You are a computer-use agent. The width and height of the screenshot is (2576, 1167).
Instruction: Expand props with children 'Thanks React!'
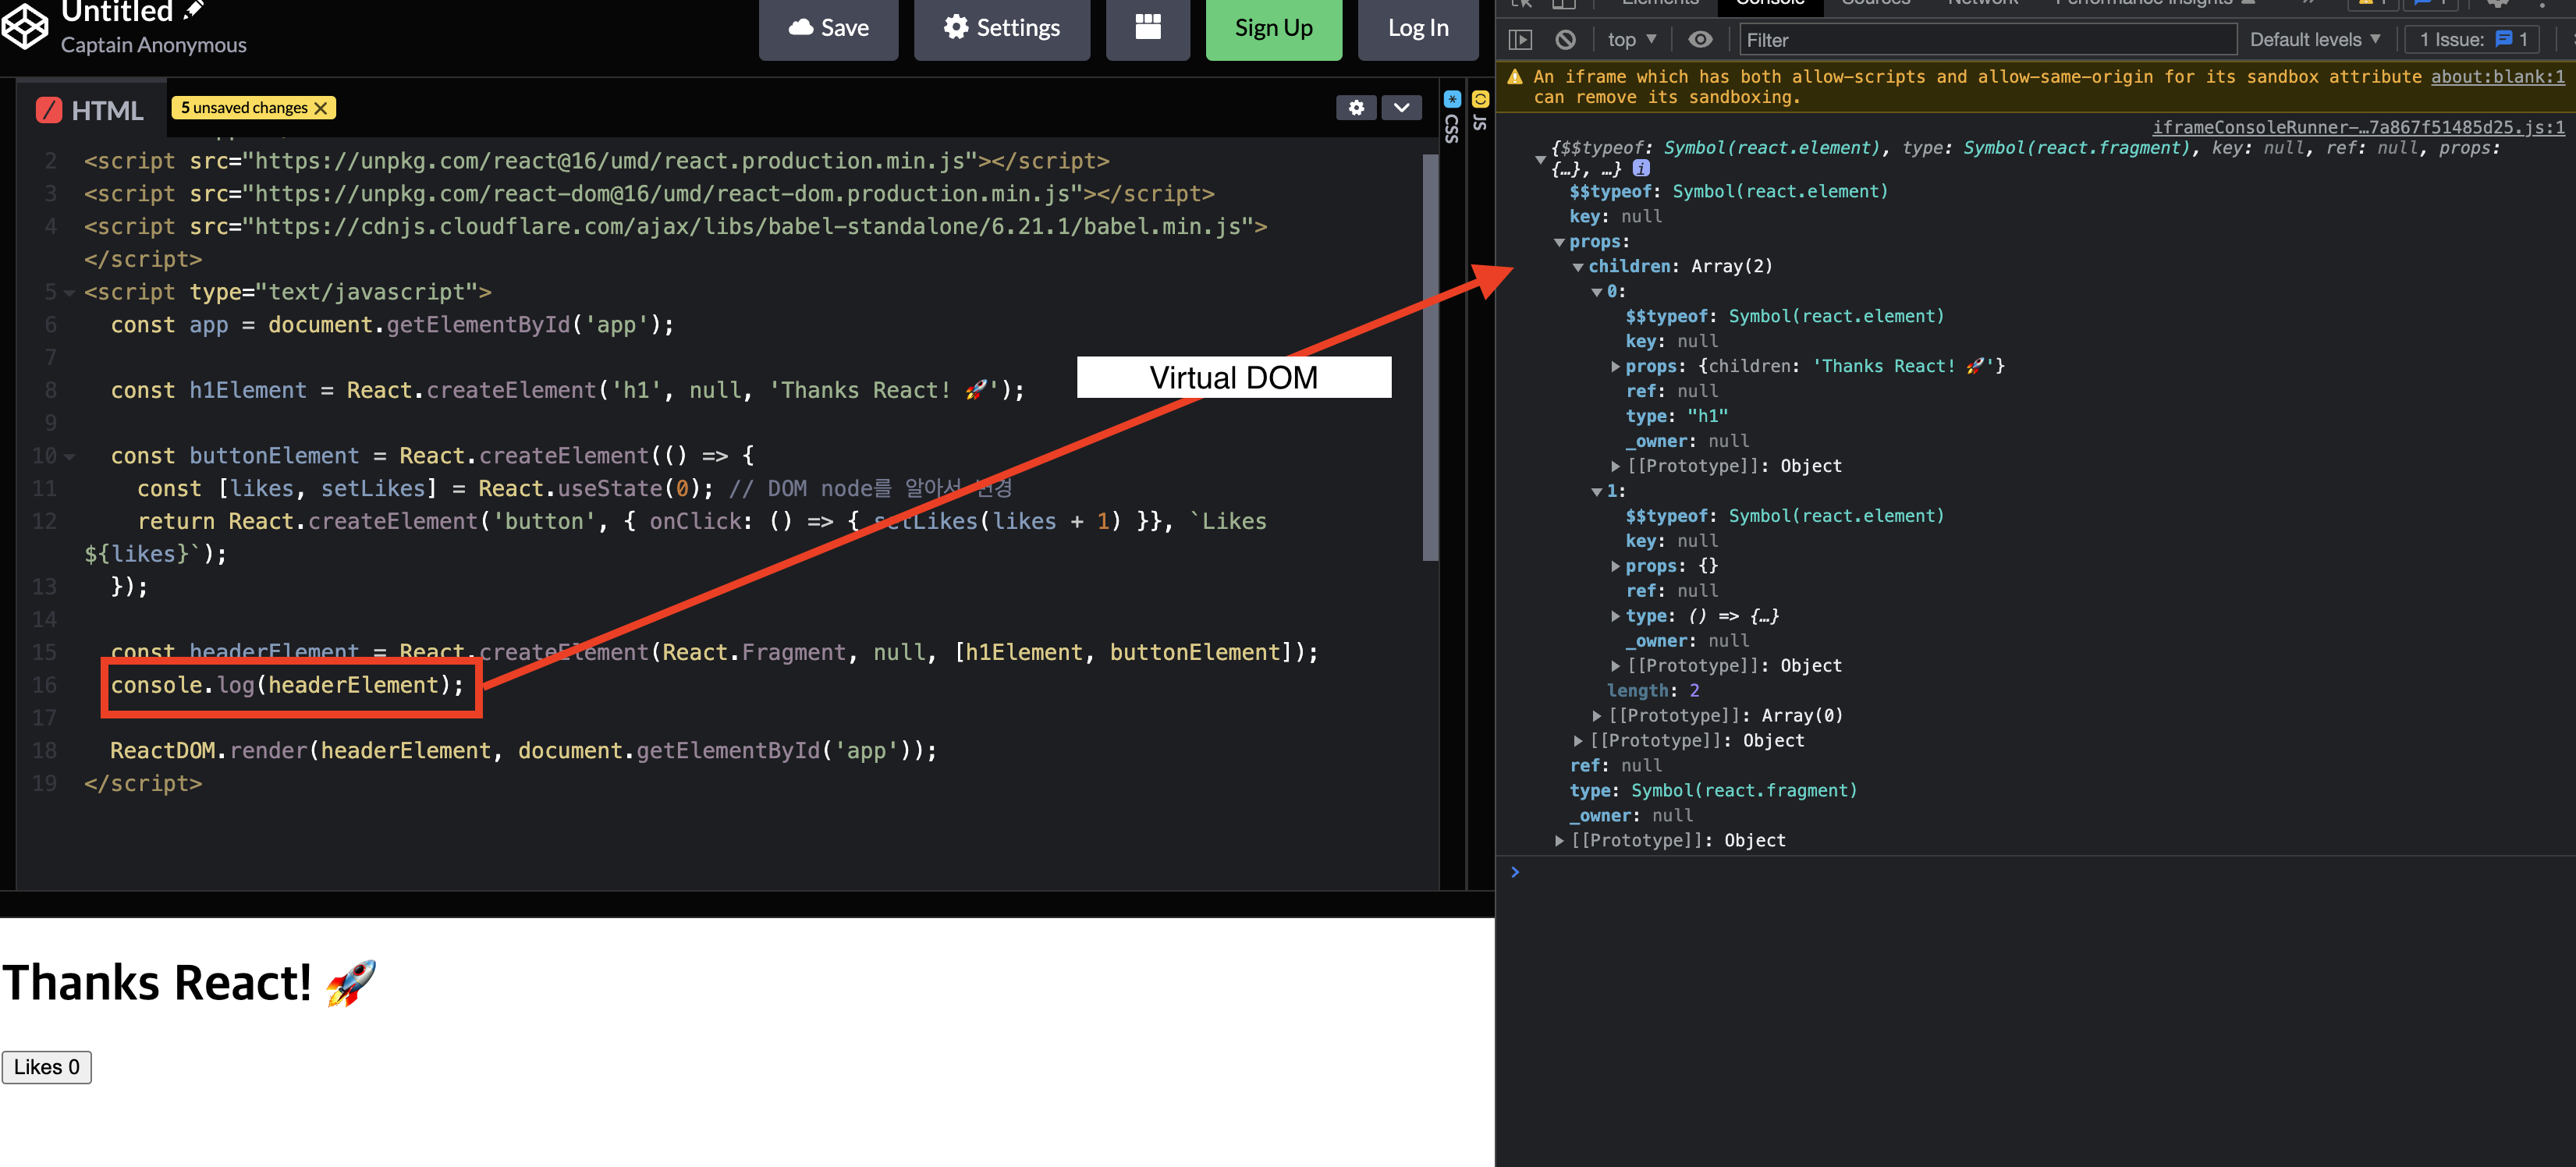[1616, 367]
